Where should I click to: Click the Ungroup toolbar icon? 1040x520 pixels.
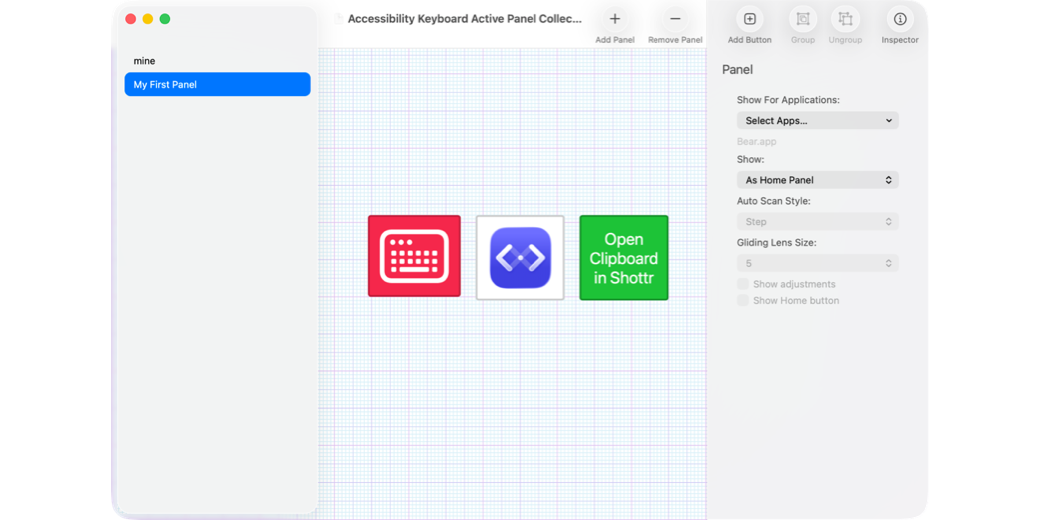845,19
